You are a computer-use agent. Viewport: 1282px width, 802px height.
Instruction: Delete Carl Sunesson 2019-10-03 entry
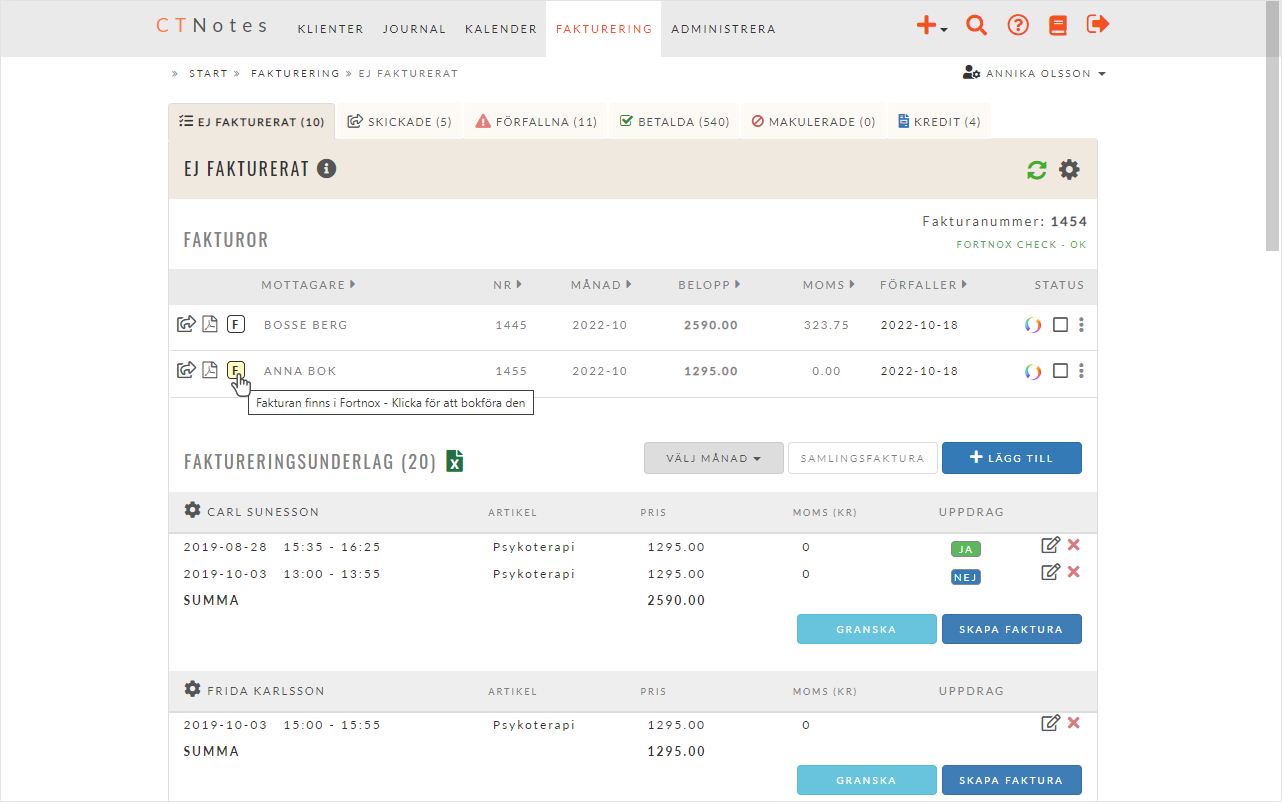point(1074,572)
